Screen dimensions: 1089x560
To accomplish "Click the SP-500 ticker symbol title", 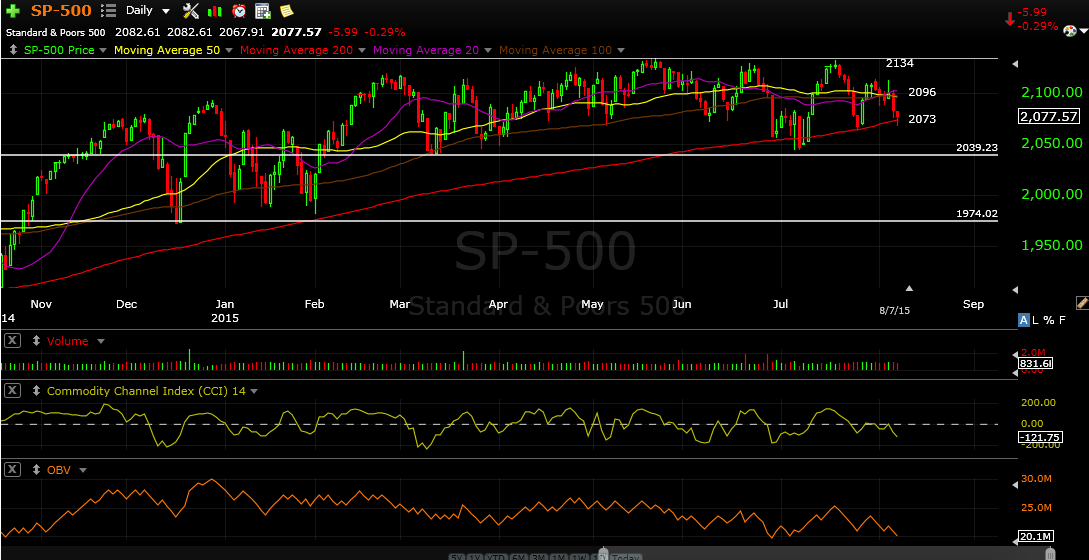I will (x=63, y=10).
